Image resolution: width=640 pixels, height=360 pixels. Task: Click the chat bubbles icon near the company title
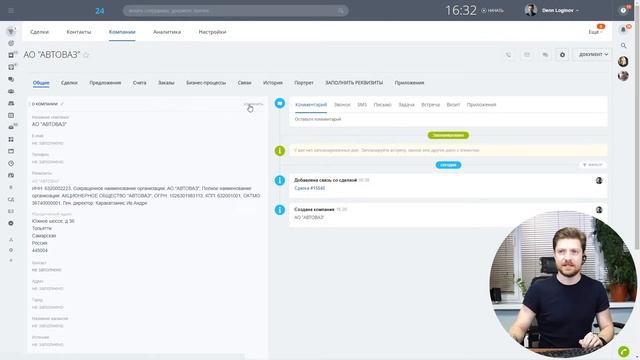545,55
